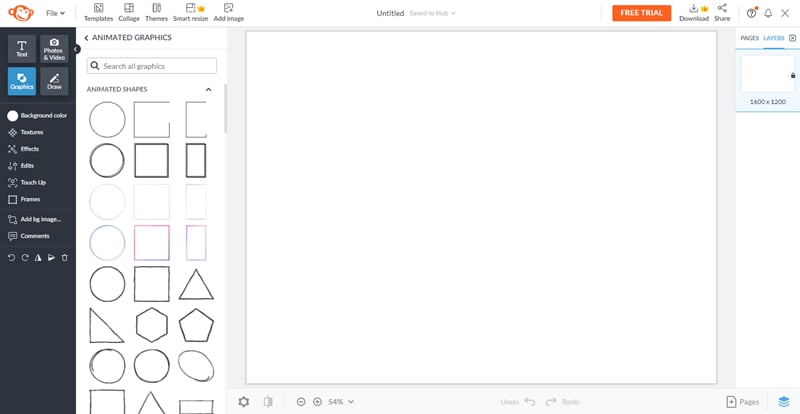800x414 pixels.
Task: Switch to the LAYERS tab
Action: click(773, 38)
